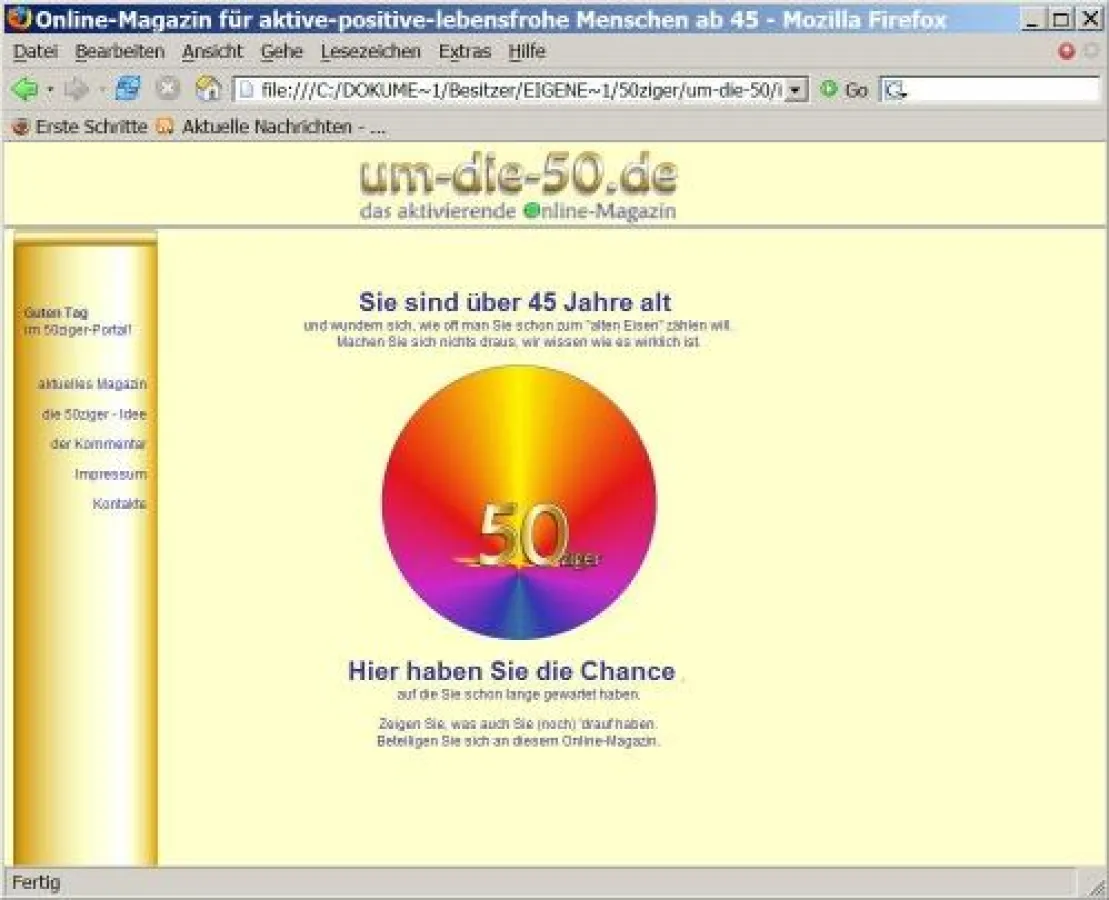Screen dimensions: 1109x900
Task: Open the Impressum page link
Action: (x=109, y=474)
